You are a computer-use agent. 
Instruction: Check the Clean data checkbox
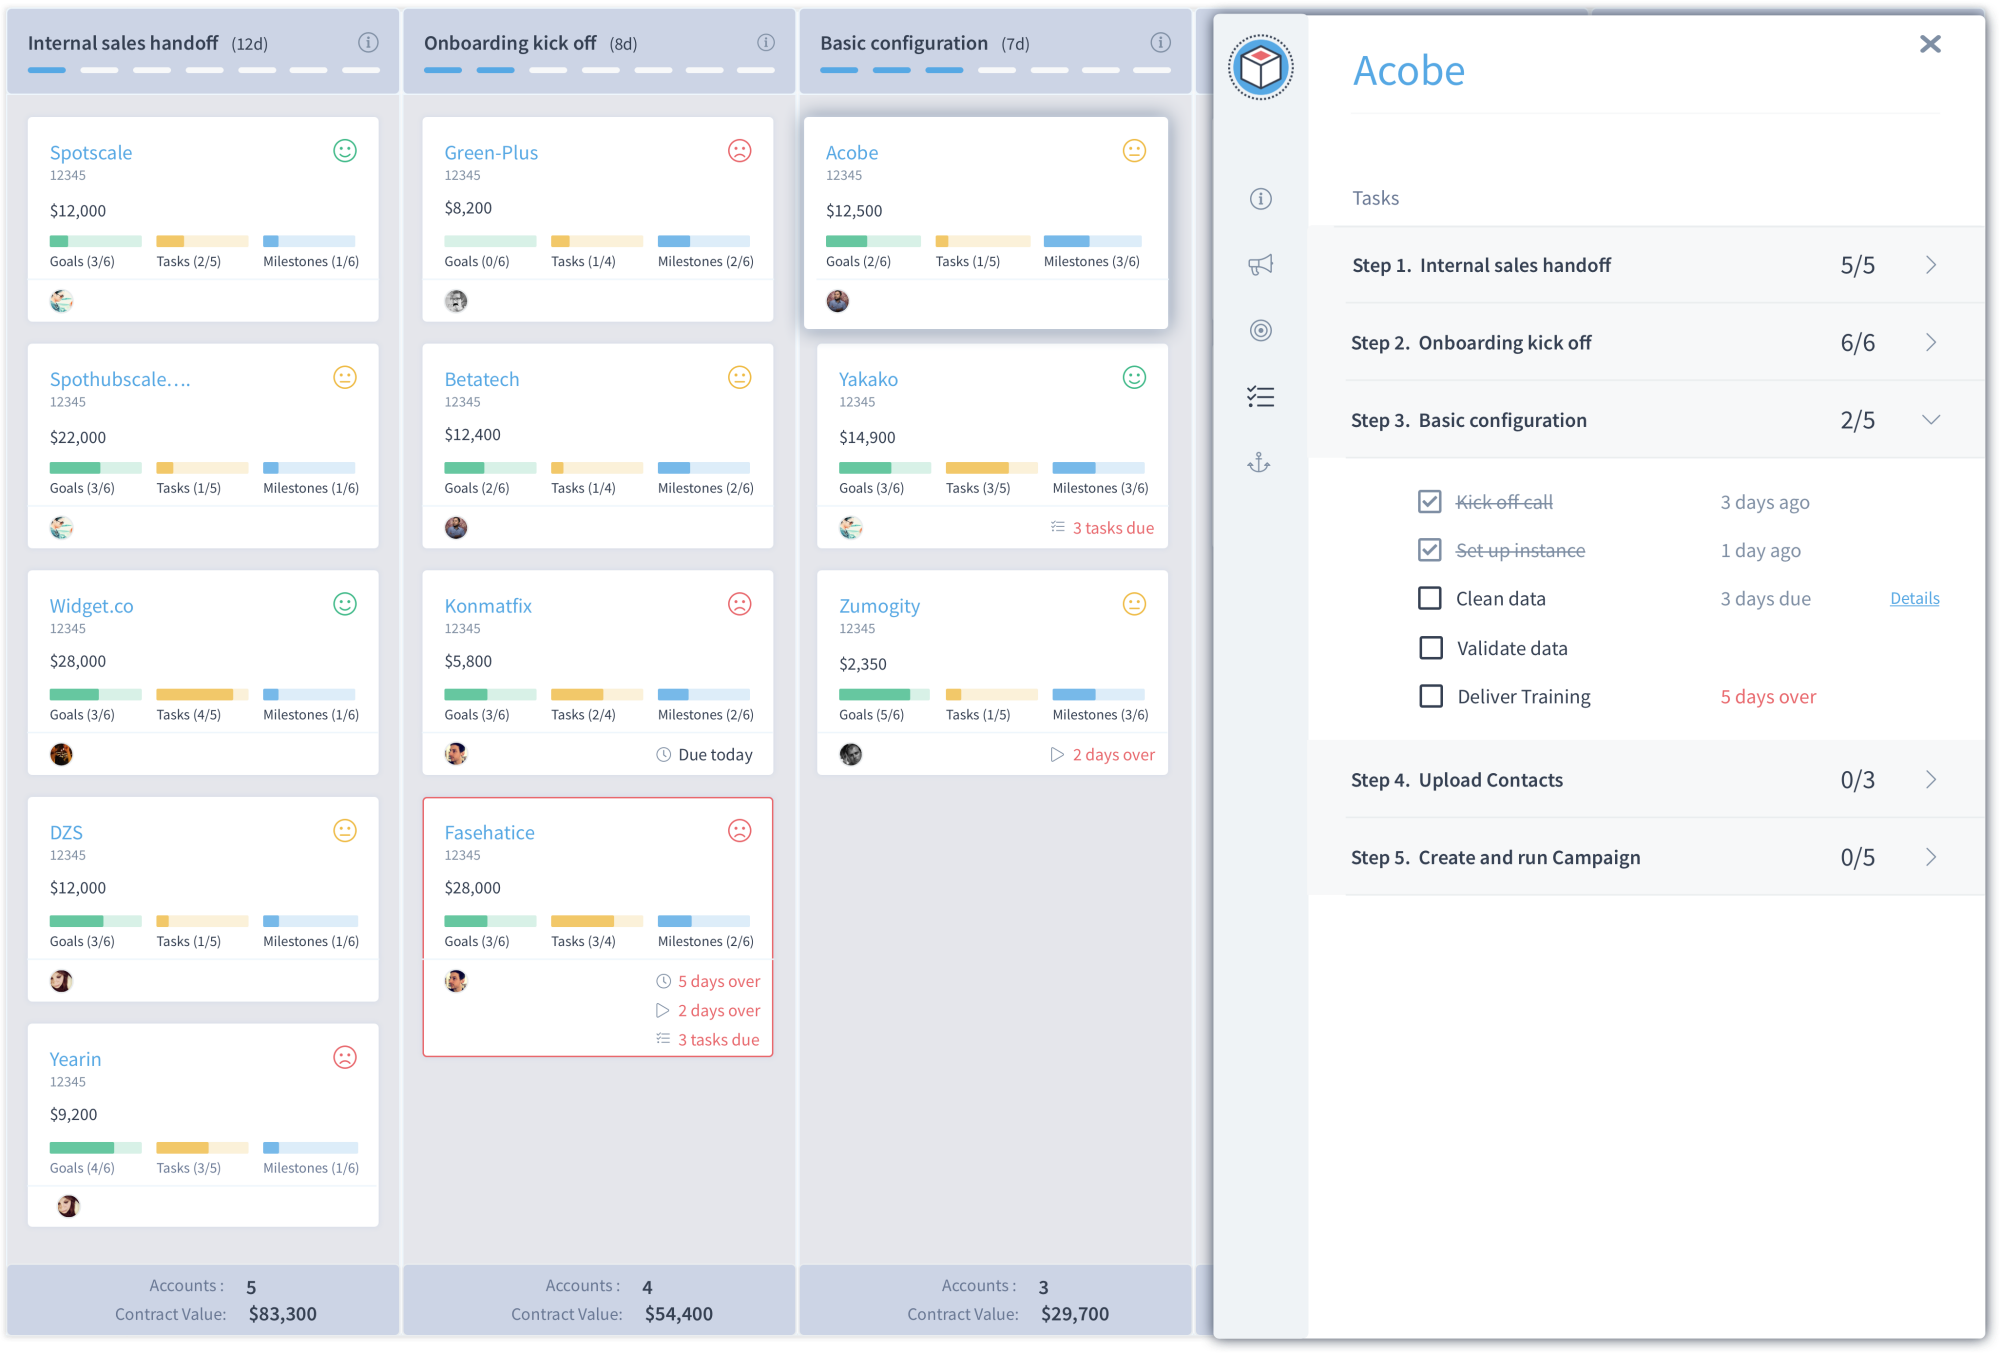pyautogui.click(x=1430, y=598)
